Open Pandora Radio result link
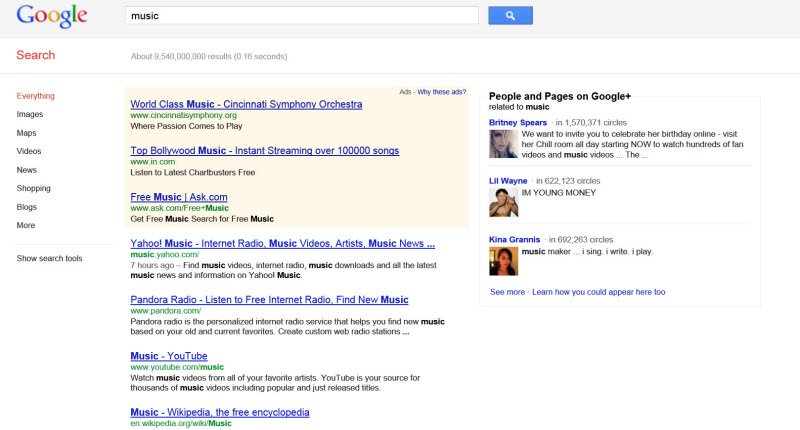 pyautogui.click(x=269, y=299)
